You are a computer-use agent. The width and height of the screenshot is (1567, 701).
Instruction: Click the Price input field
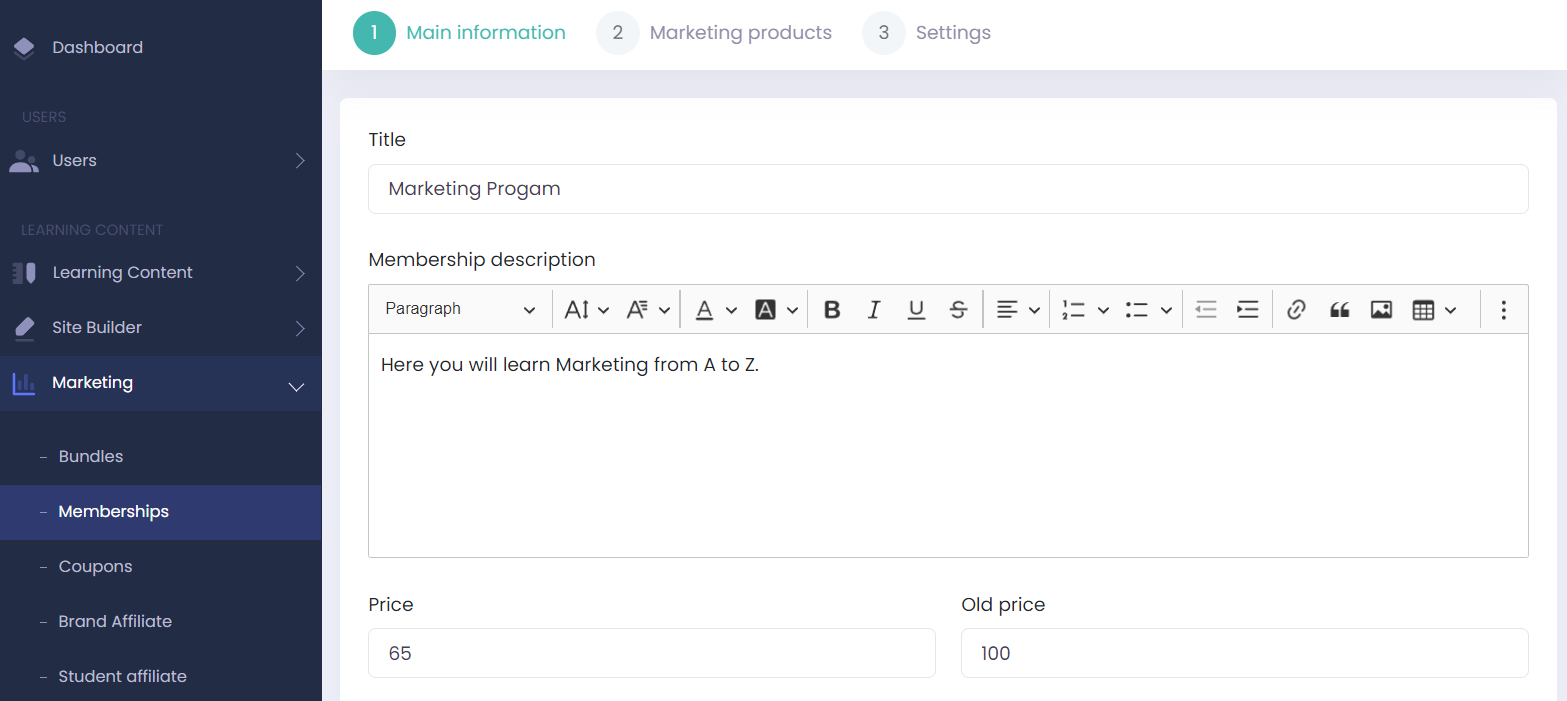[652, 653]
